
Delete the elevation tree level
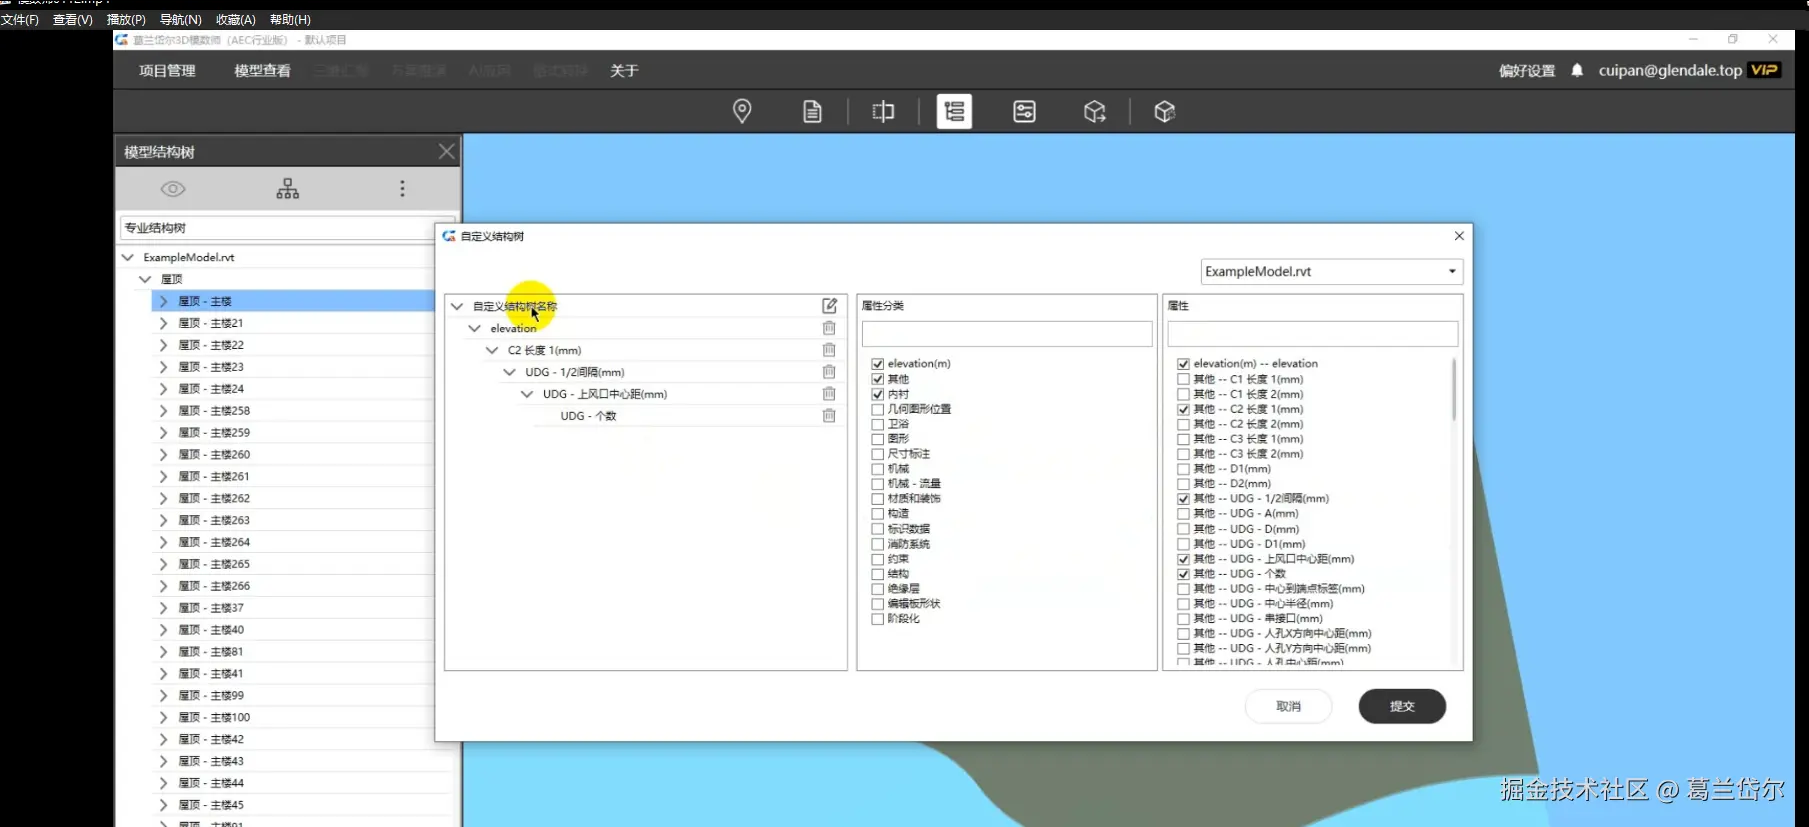[829, 328]
